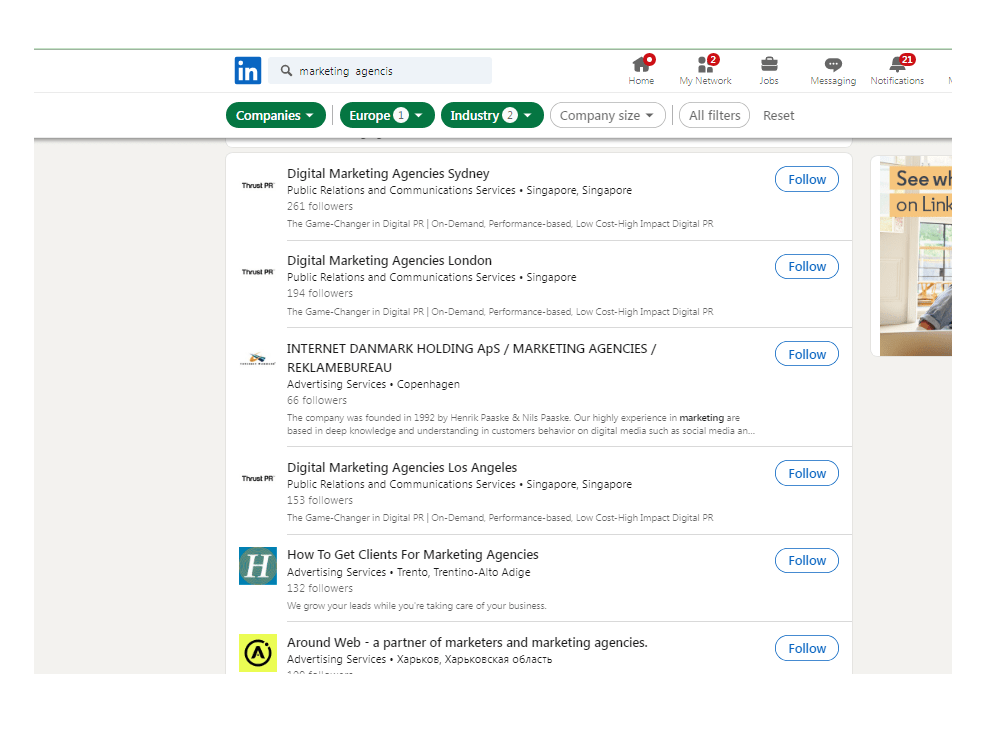Open Around Web partner of marketers page
The width and height of the screenshot is (1000, 750).
point(467,642)
